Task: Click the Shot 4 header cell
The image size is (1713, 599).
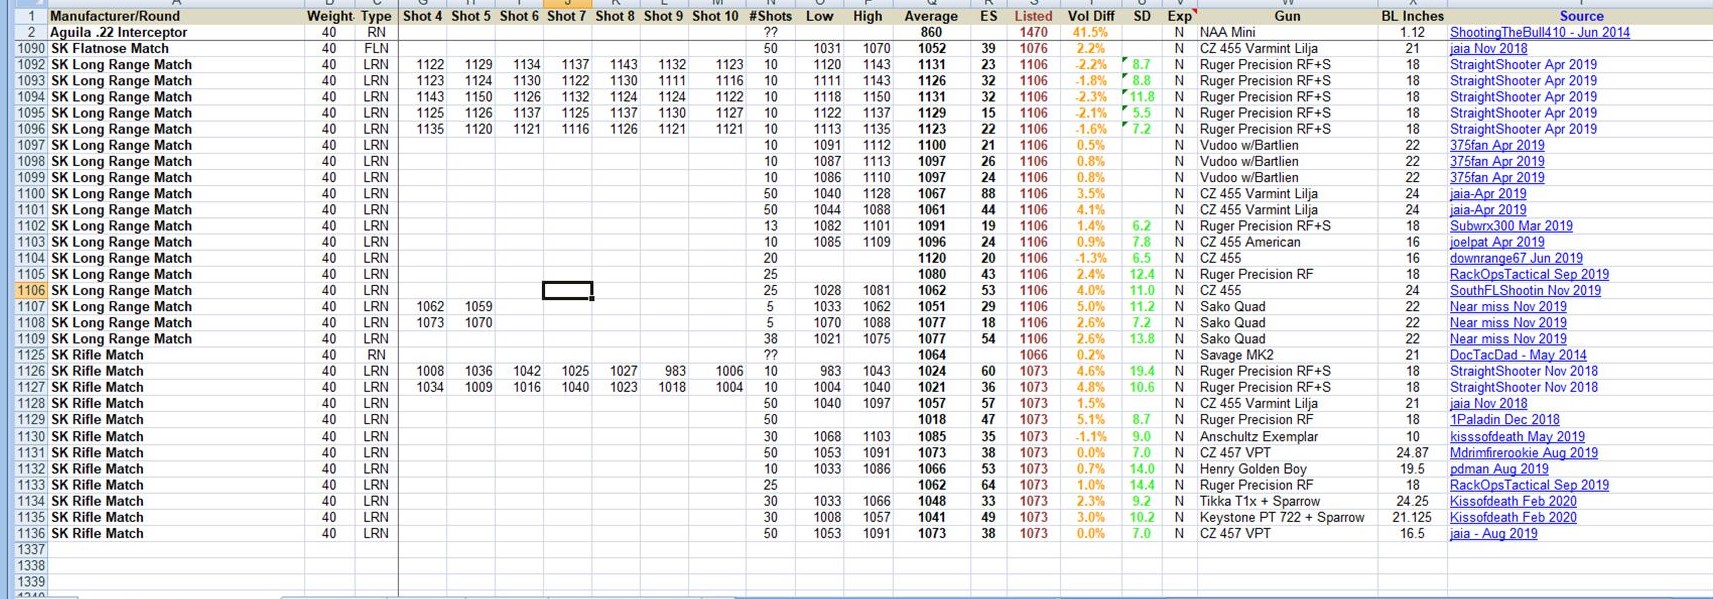Action: coord(423,16)
